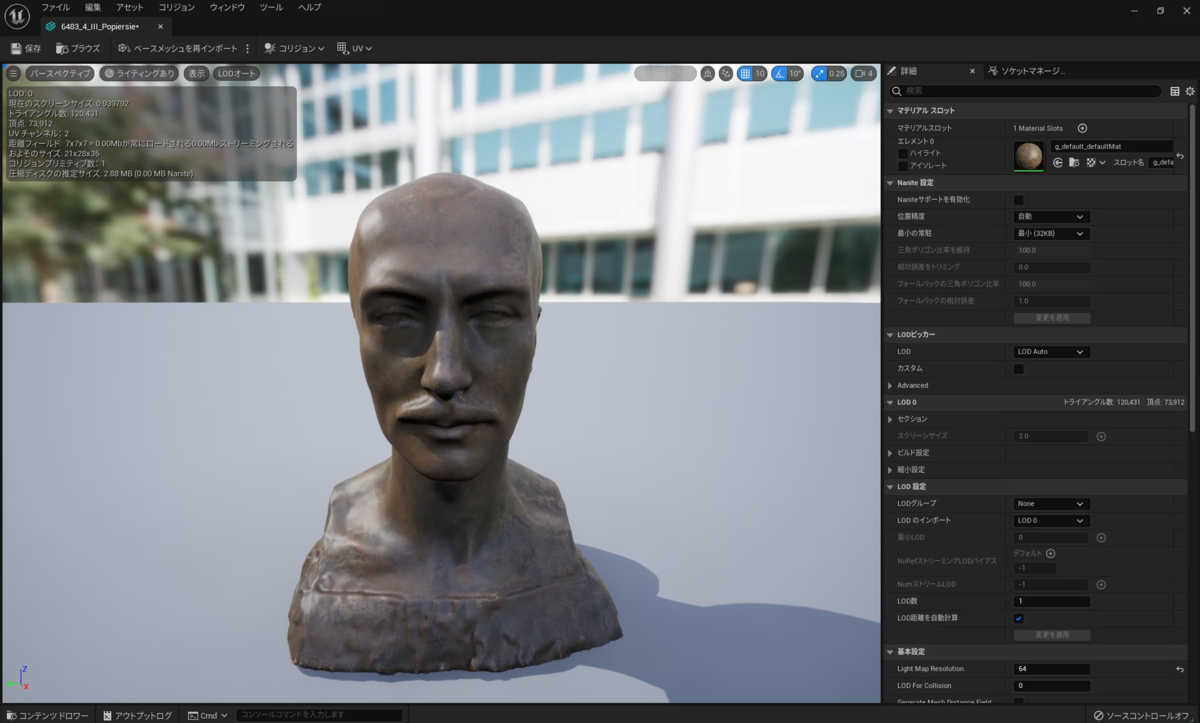Screen dimensions: 1200x723
Task: Click the ライティングあり view mode button
Action: [139, 73]
